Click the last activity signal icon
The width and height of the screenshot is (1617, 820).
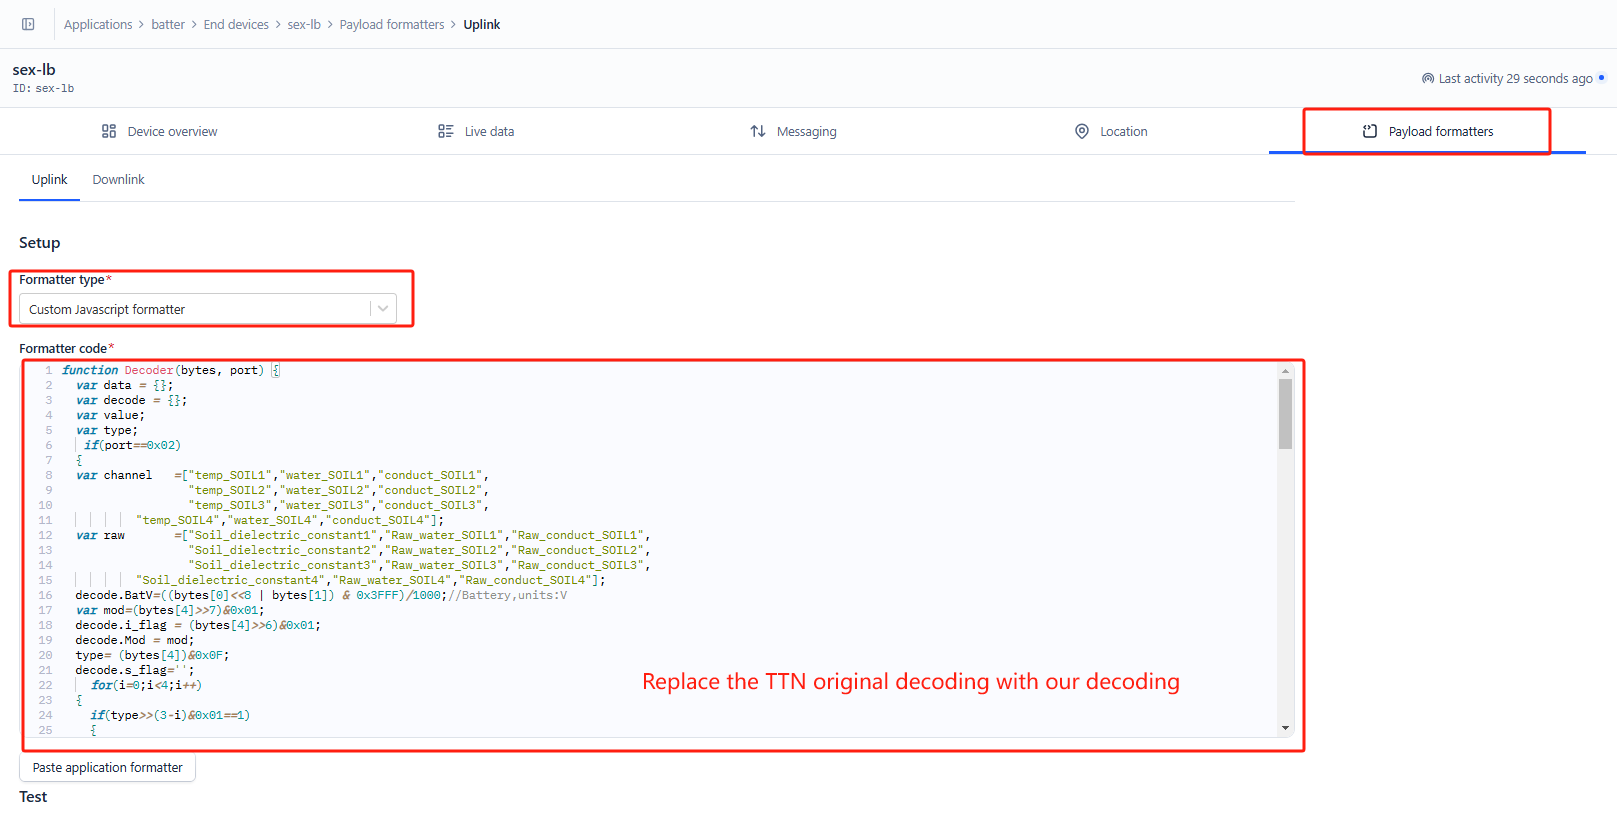tap(1428, 78)
